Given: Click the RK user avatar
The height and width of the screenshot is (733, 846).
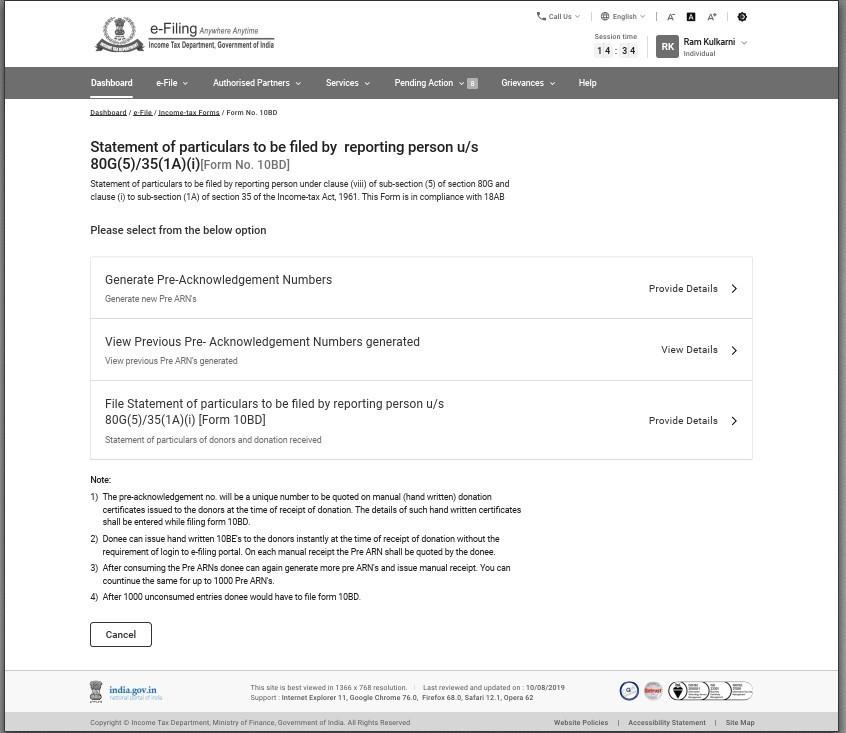Looking at the screenshot, I should pyautogui.click(x=667, y=46).
